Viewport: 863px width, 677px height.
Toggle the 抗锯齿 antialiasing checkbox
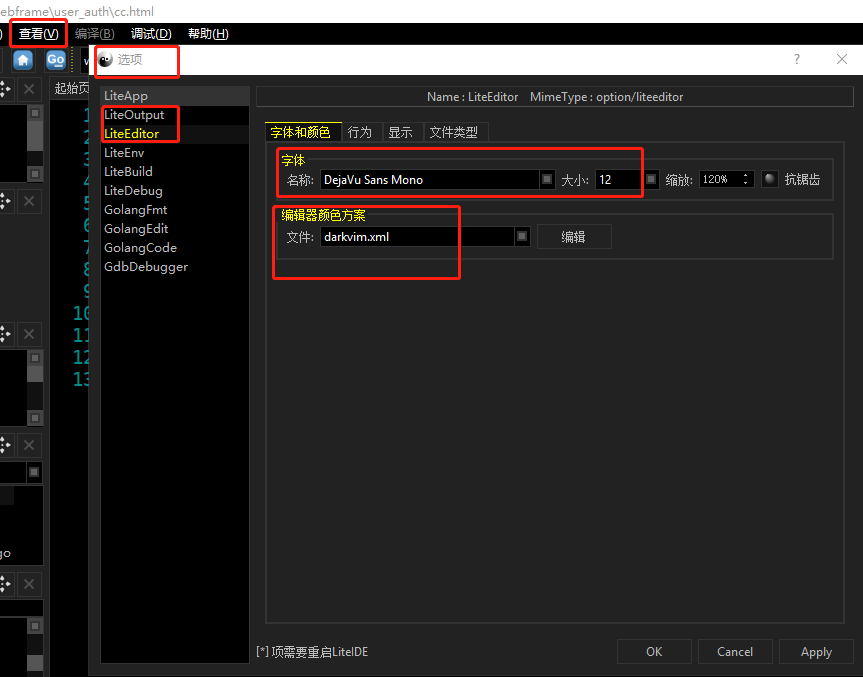coord(770,179)
